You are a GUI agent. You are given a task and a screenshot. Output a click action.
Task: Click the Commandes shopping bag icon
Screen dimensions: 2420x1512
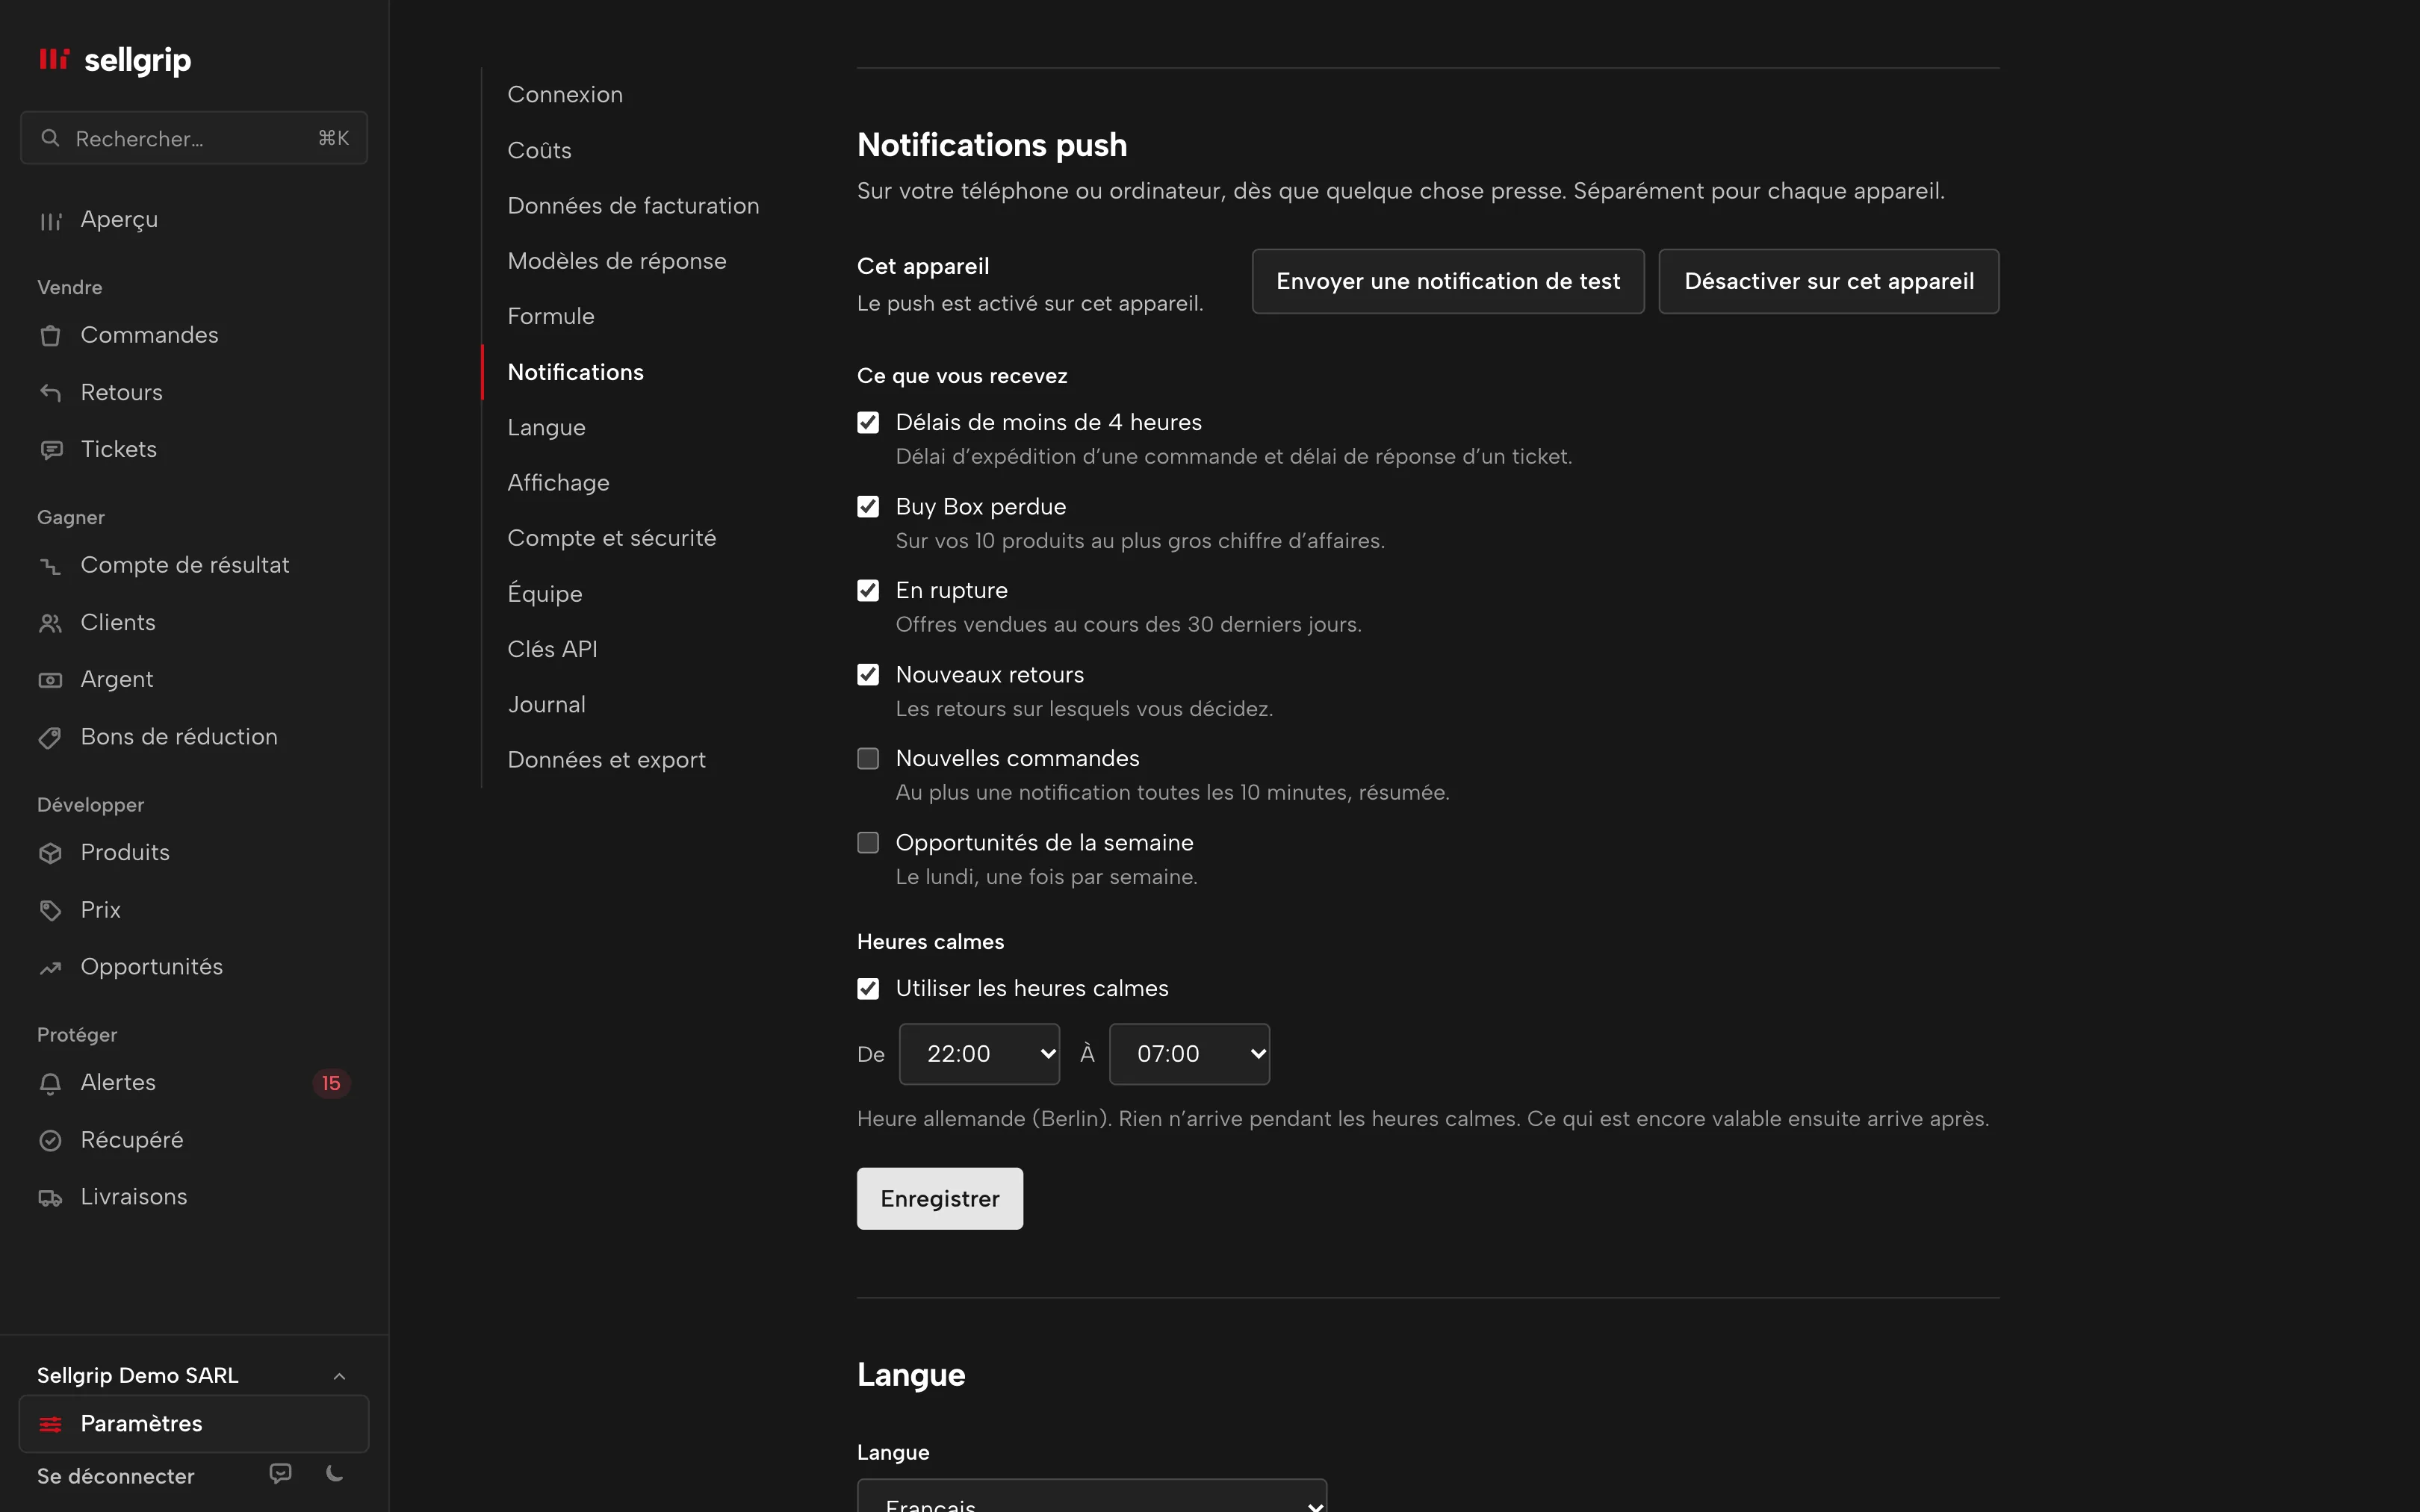pyautogui.click(x=50, y=336)
